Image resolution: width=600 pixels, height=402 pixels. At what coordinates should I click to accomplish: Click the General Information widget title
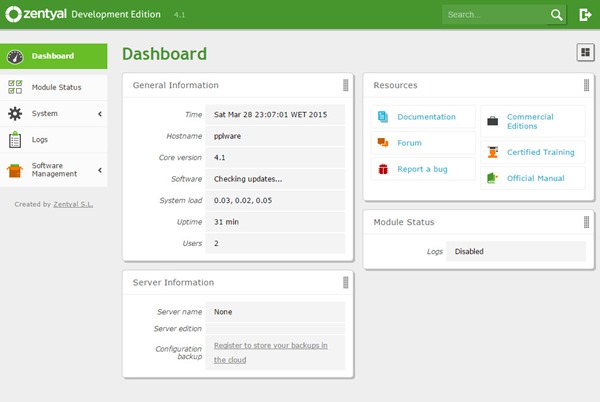176,85
